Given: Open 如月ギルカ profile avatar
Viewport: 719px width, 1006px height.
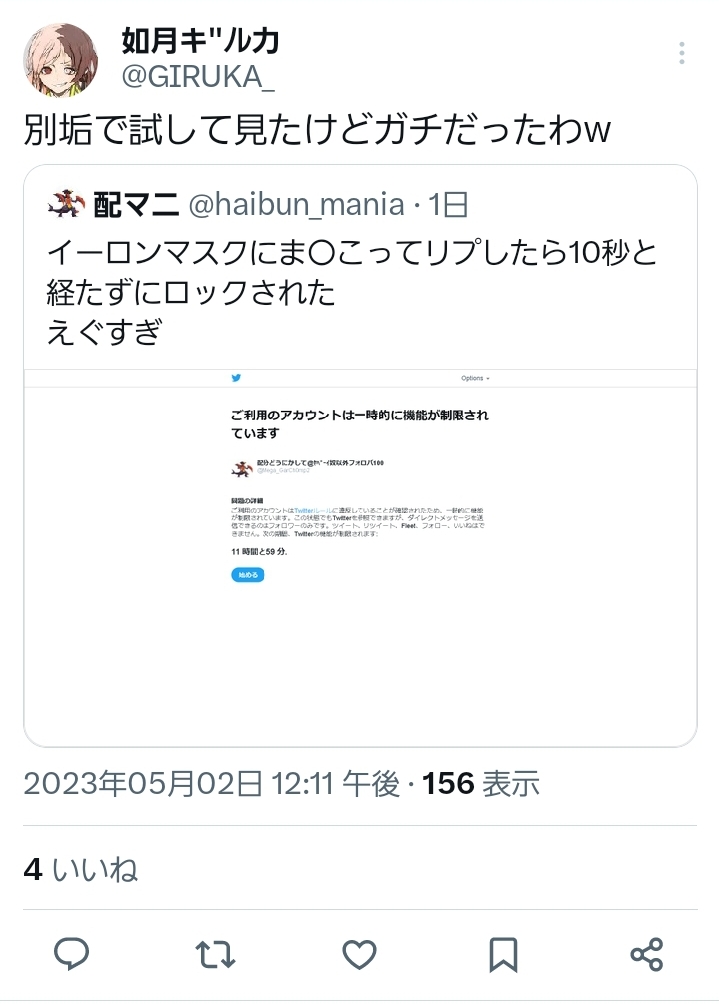Looking at the screenshot, I should (x=61, y=61).
